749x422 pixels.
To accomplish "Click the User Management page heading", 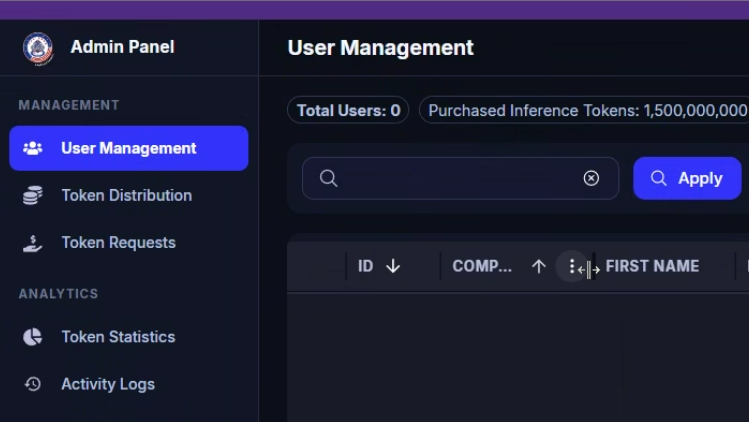I will [x=381, y=48].
